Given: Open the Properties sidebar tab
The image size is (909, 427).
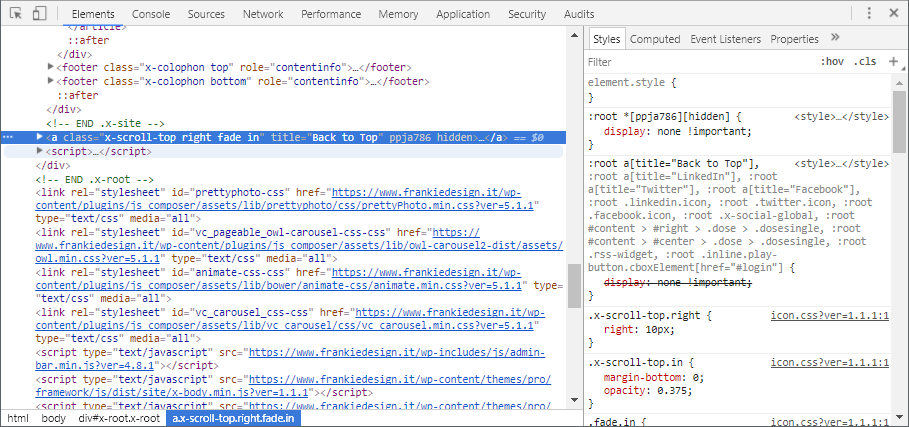Looking at the screenshot, I should (794, 39).
